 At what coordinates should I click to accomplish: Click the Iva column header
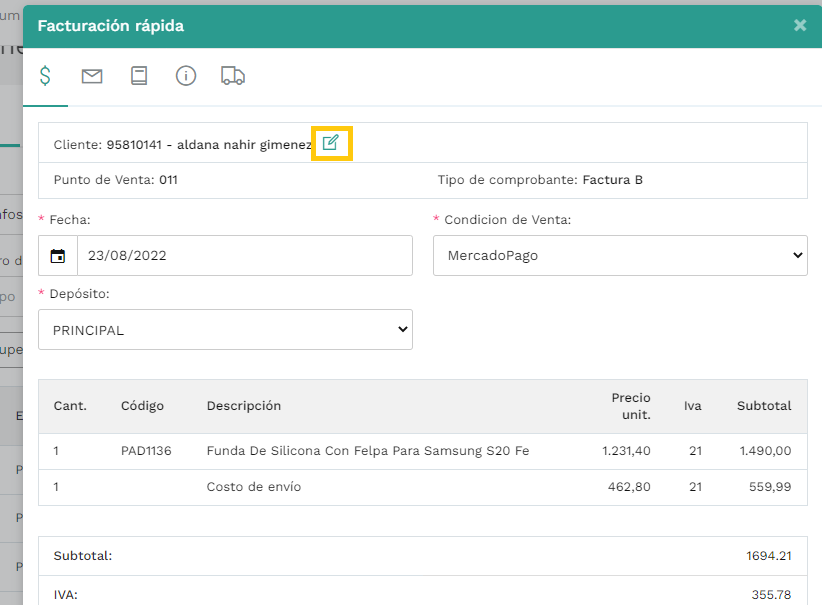693,406
